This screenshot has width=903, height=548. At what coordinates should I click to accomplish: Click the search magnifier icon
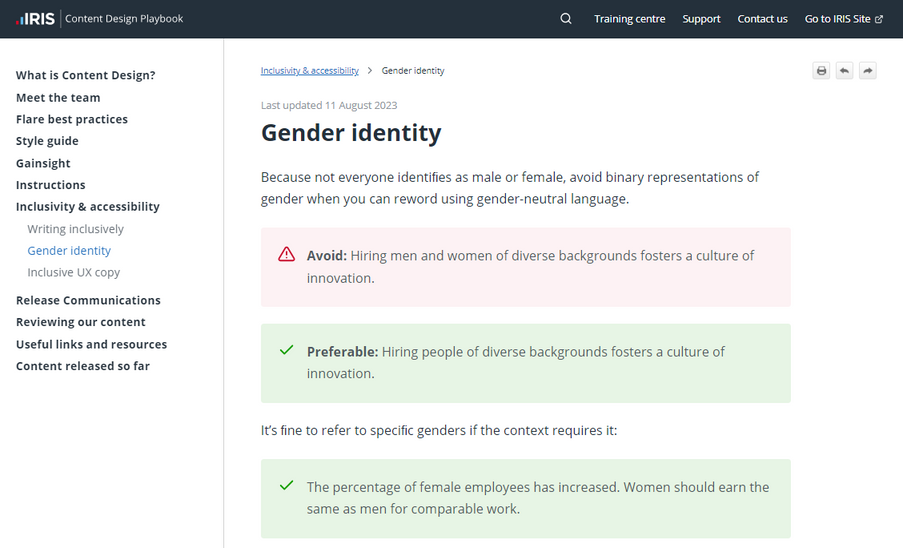point(566,19)
